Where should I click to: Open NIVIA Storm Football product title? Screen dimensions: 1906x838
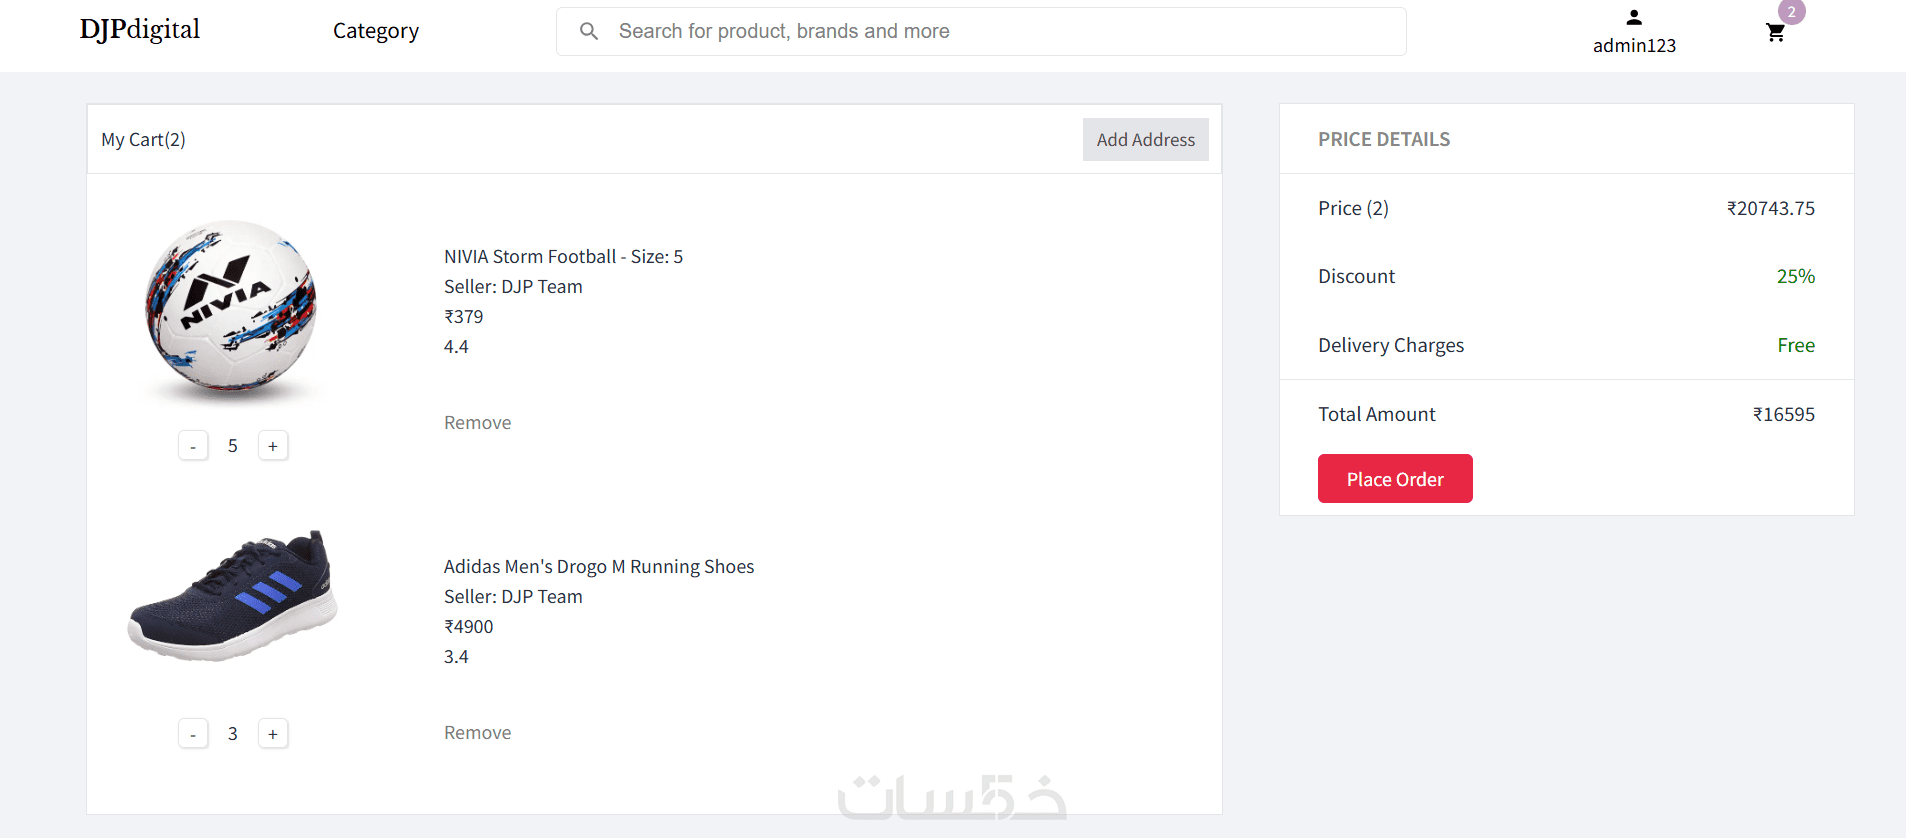coord(563,257)
